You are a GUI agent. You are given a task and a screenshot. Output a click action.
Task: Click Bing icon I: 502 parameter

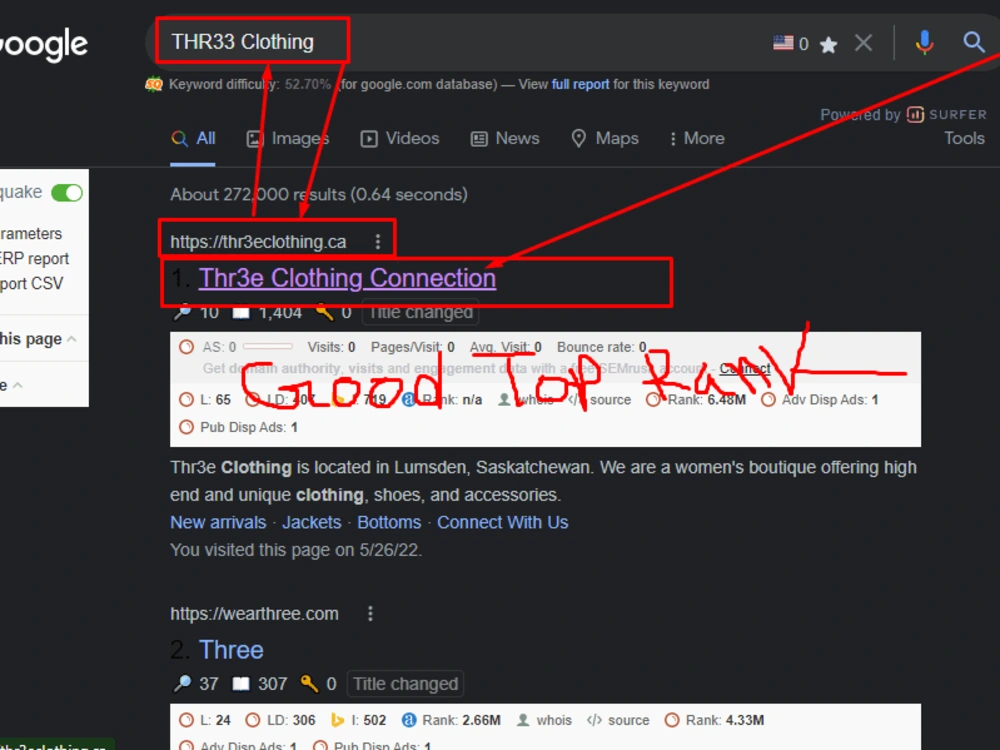click(358, 720)
